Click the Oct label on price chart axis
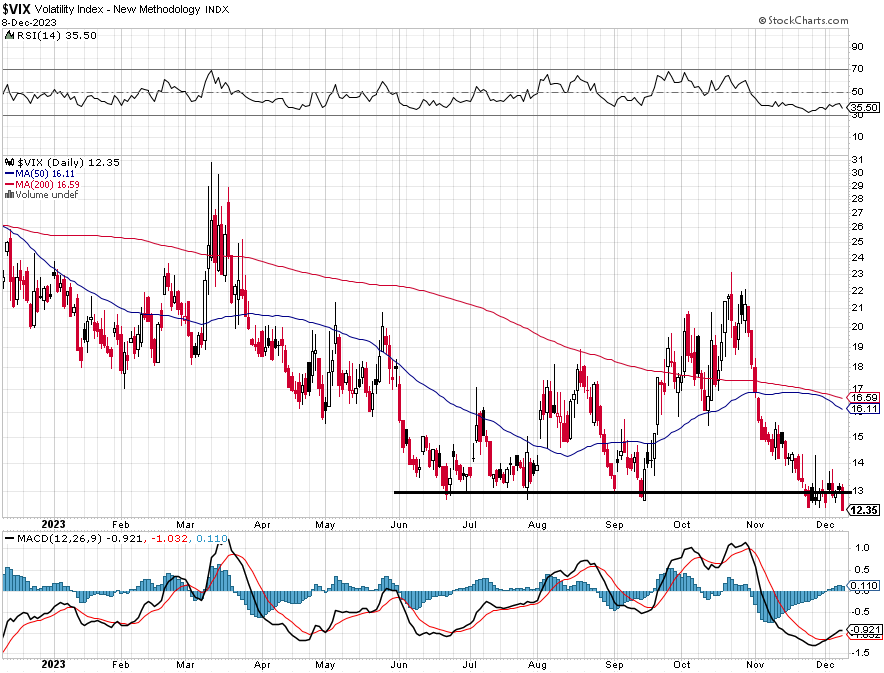The width and height of the screenshot is (884, 673). [682, 524]
